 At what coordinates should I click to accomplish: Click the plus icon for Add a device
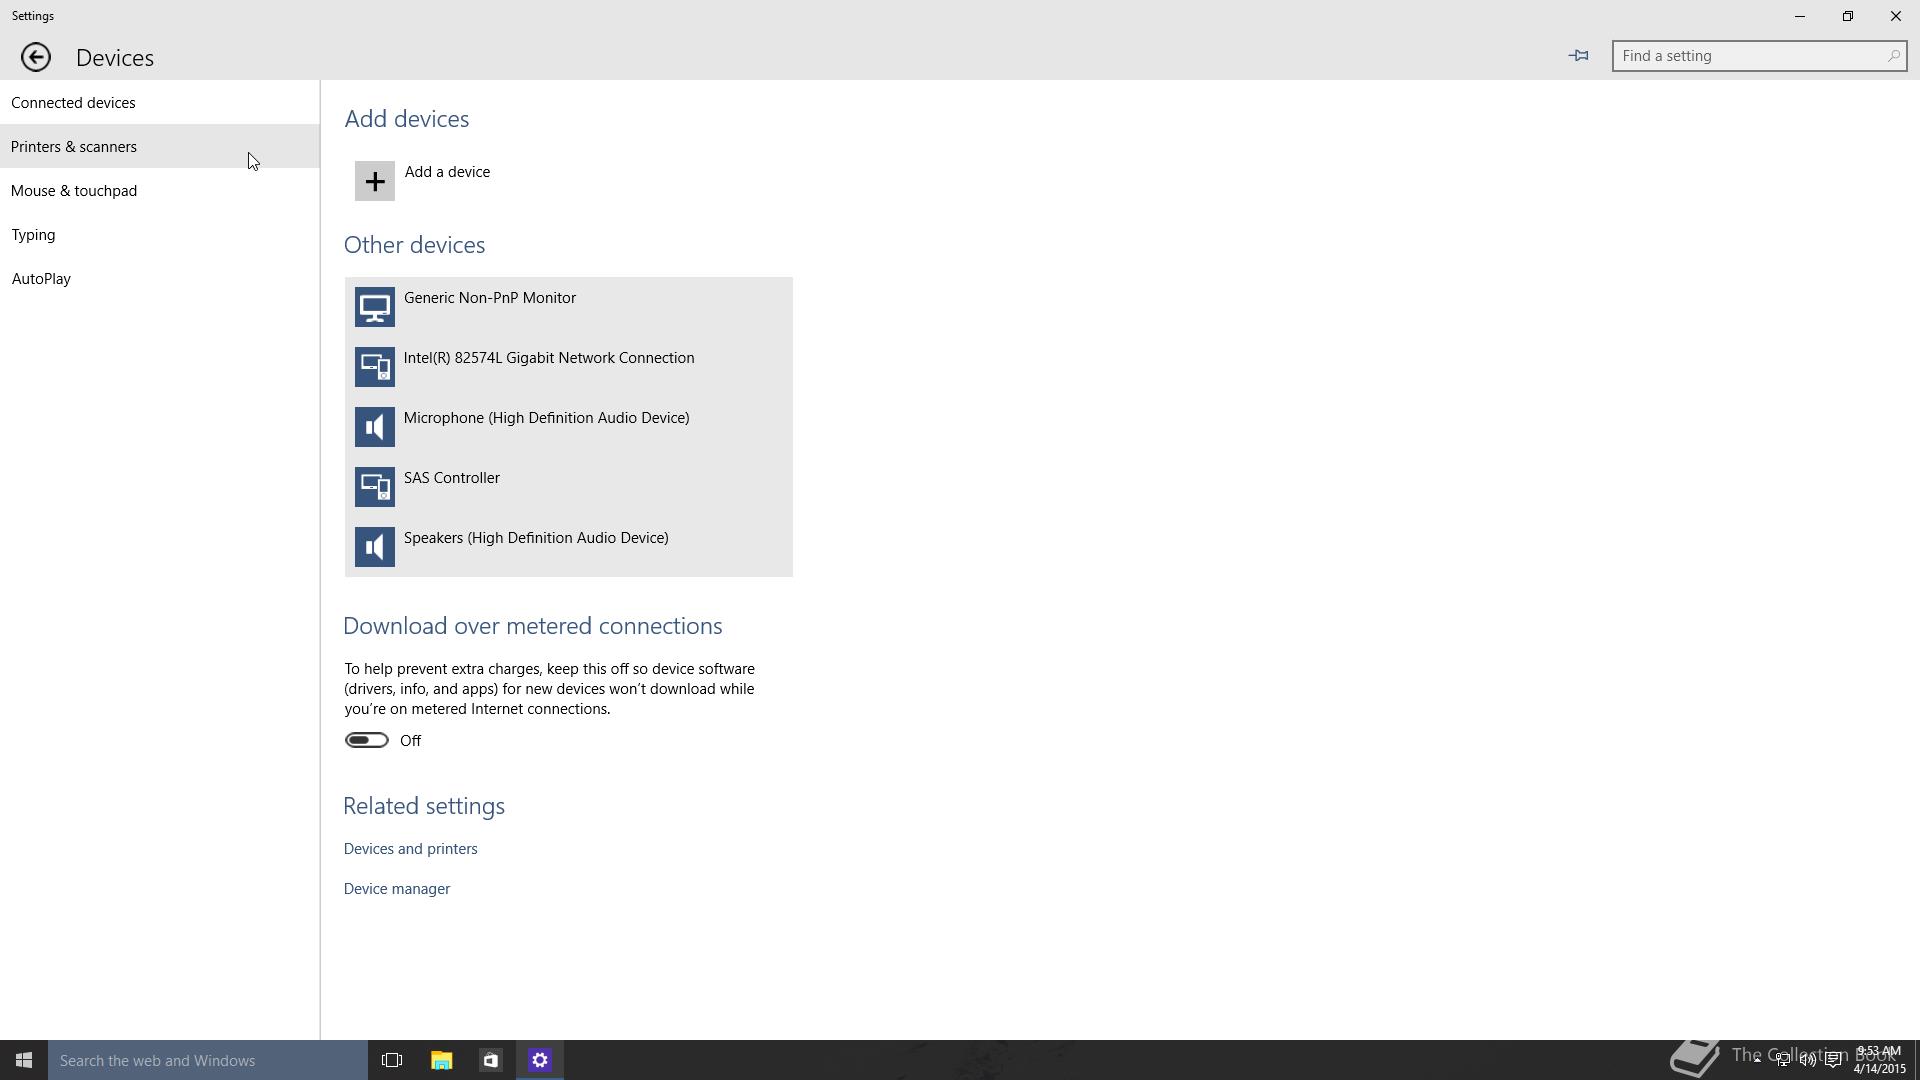click(375, 181)
